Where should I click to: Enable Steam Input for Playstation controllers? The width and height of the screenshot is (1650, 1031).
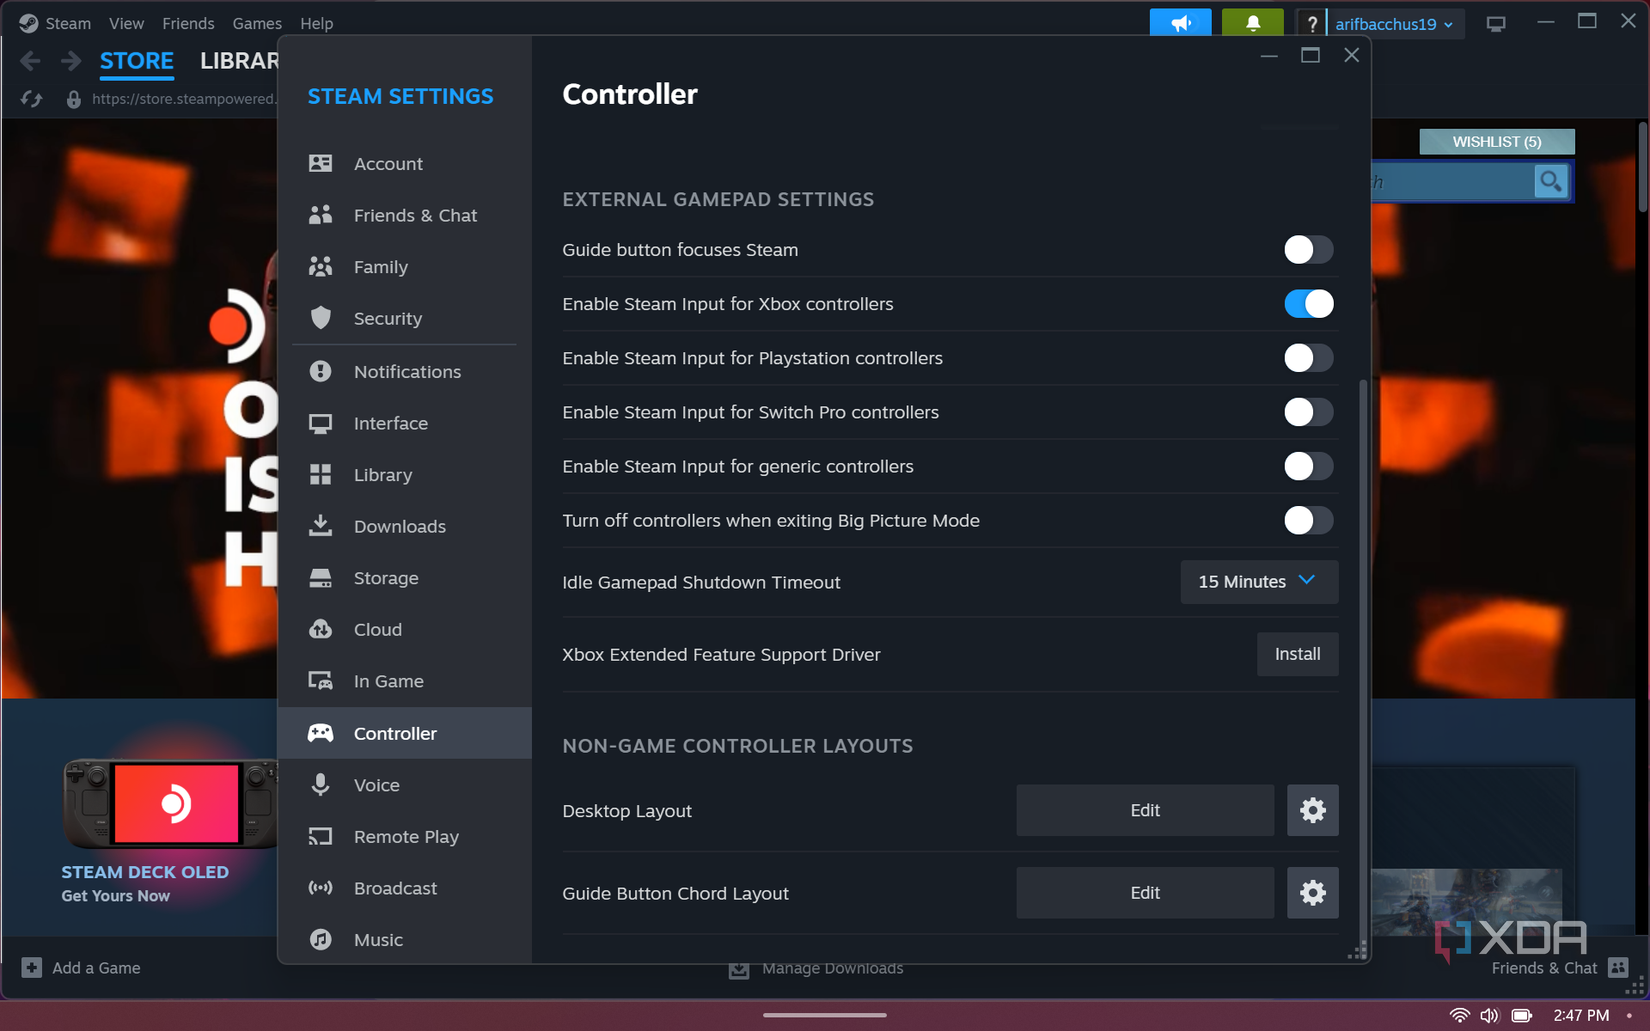[x=1308, y=358]
